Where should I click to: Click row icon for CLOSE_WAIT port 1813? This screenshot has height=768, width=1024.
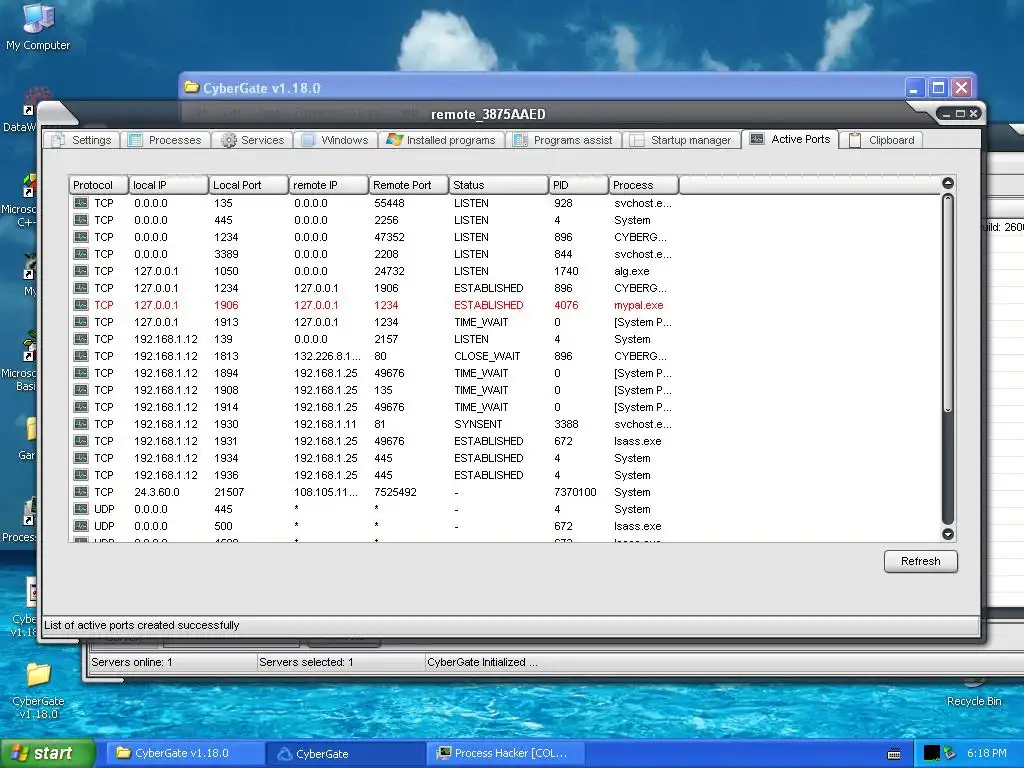pyautogui.click(x=81, y=356)
